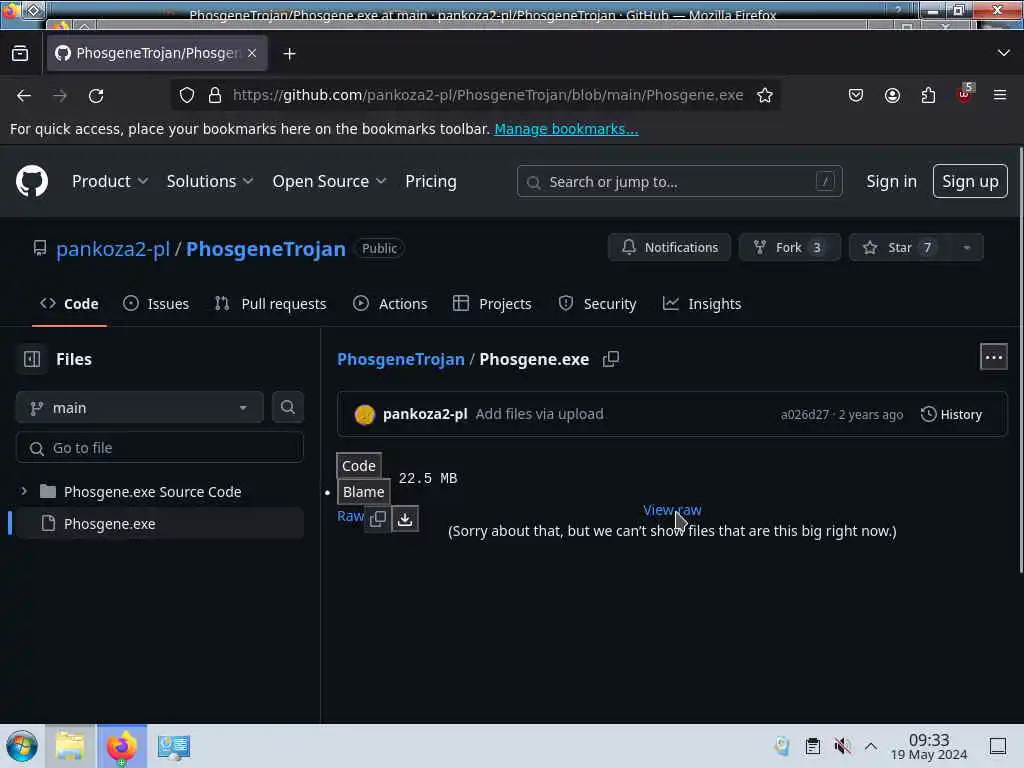Switch to the Actions tab

[390, 304]
